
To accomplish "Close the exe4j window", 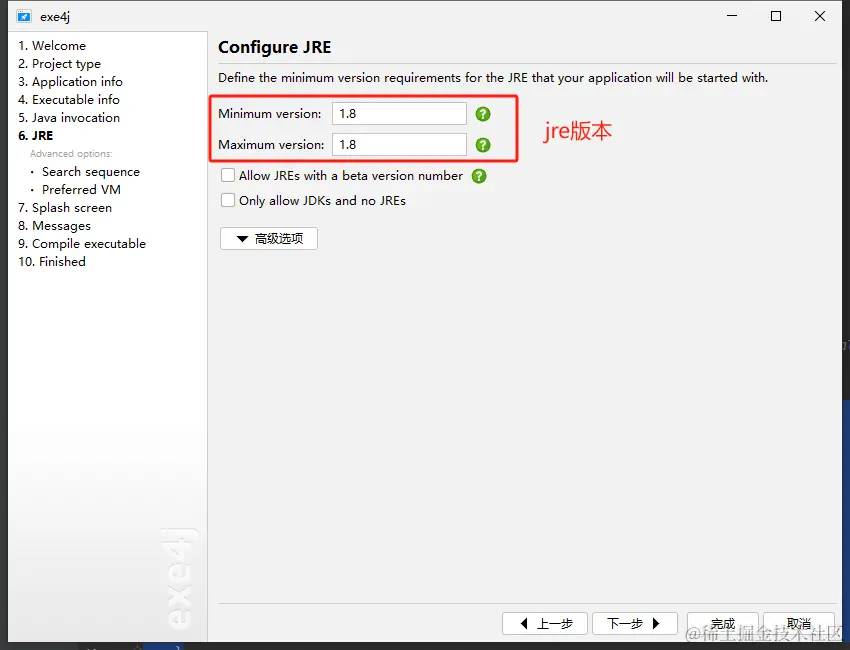I will 820,16.
